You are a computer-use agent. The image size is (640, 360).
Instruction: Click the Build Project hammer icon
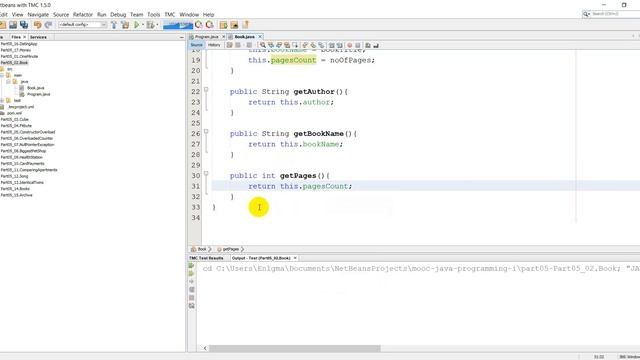pyautogui.click(x=114, y=25)
